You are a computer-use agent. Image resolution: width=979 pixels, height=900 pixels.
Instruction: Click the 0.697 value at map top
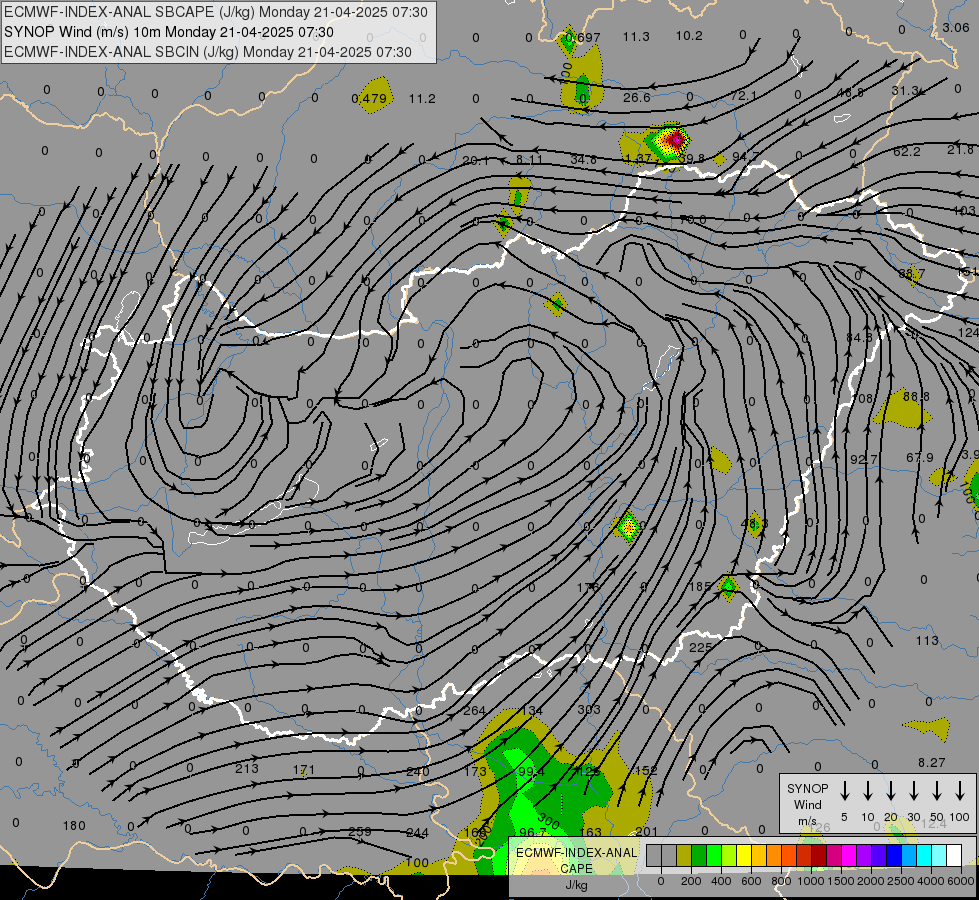582,37
